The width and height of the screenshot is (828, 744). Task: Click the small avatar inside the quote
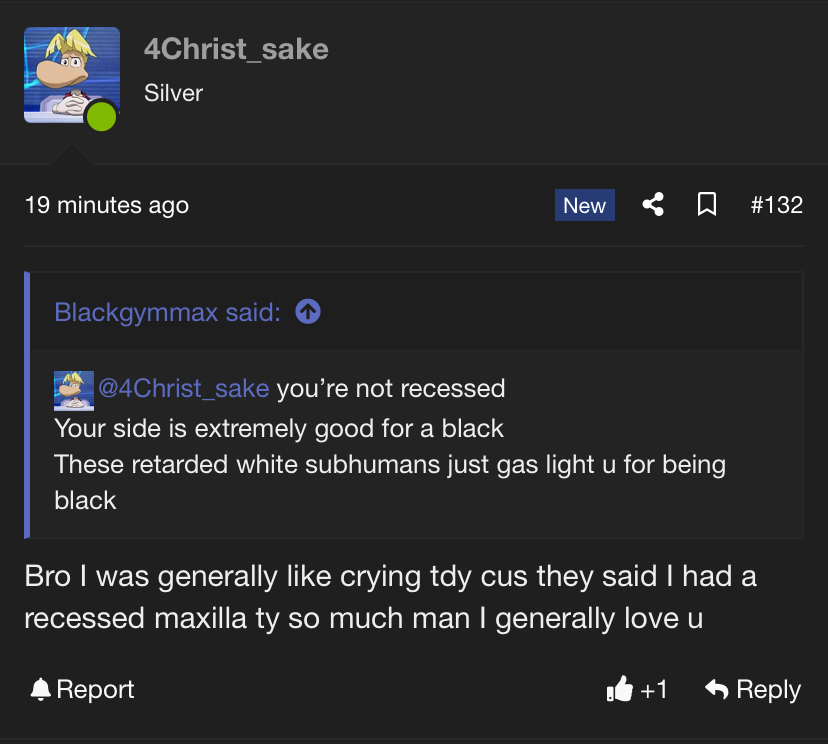click(x=73, y=389)
